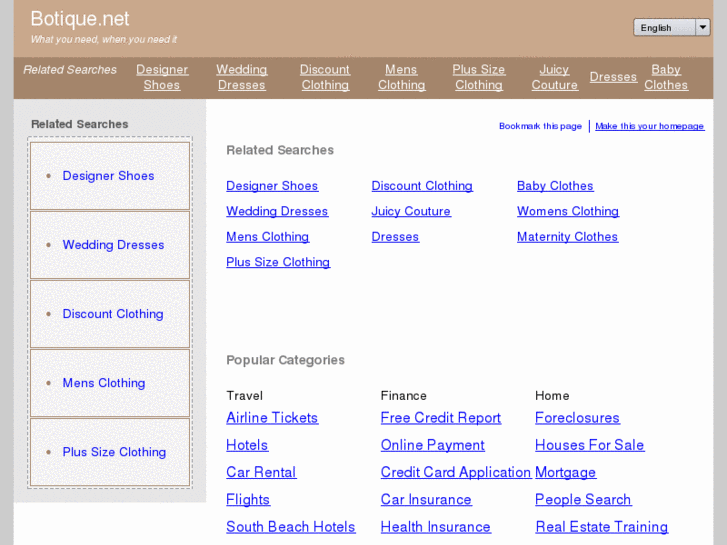The width and height of the screenshot is (727, 545).
Task: Click South Beach Hotels link
Action: [290, 527]
